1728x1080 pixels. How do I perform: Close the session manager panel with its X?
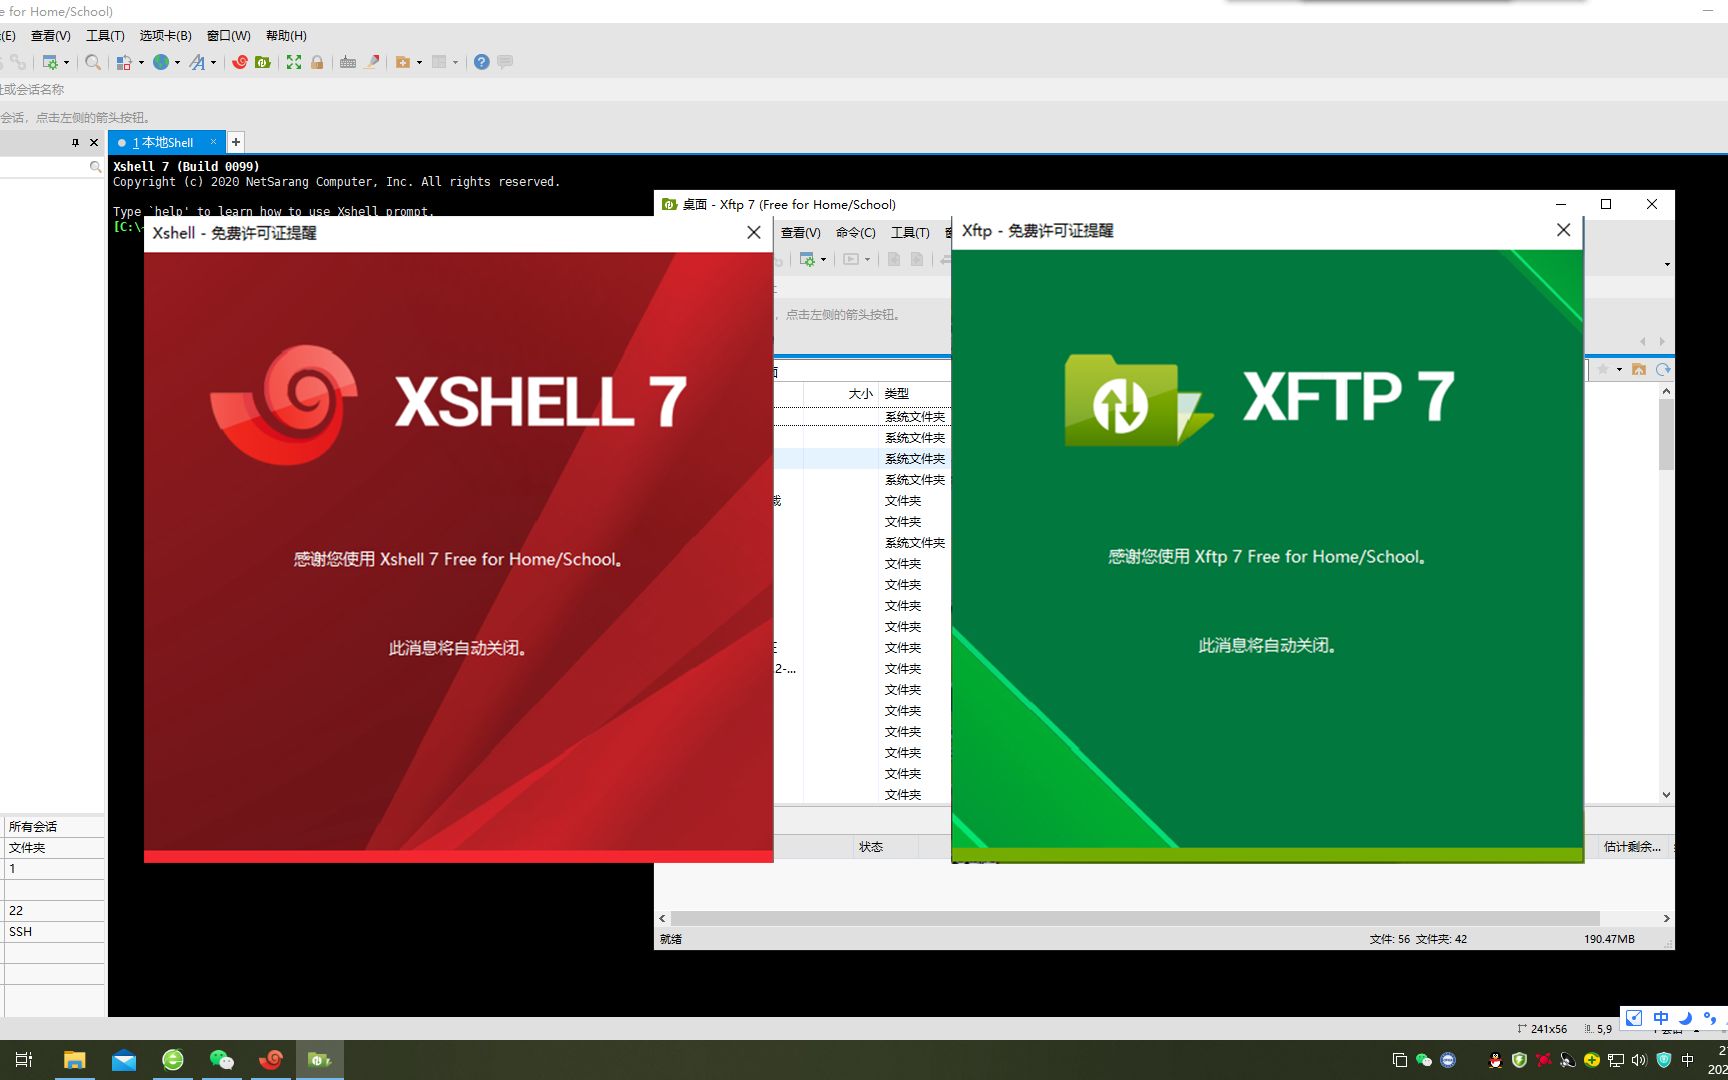(x=94, y=143)
